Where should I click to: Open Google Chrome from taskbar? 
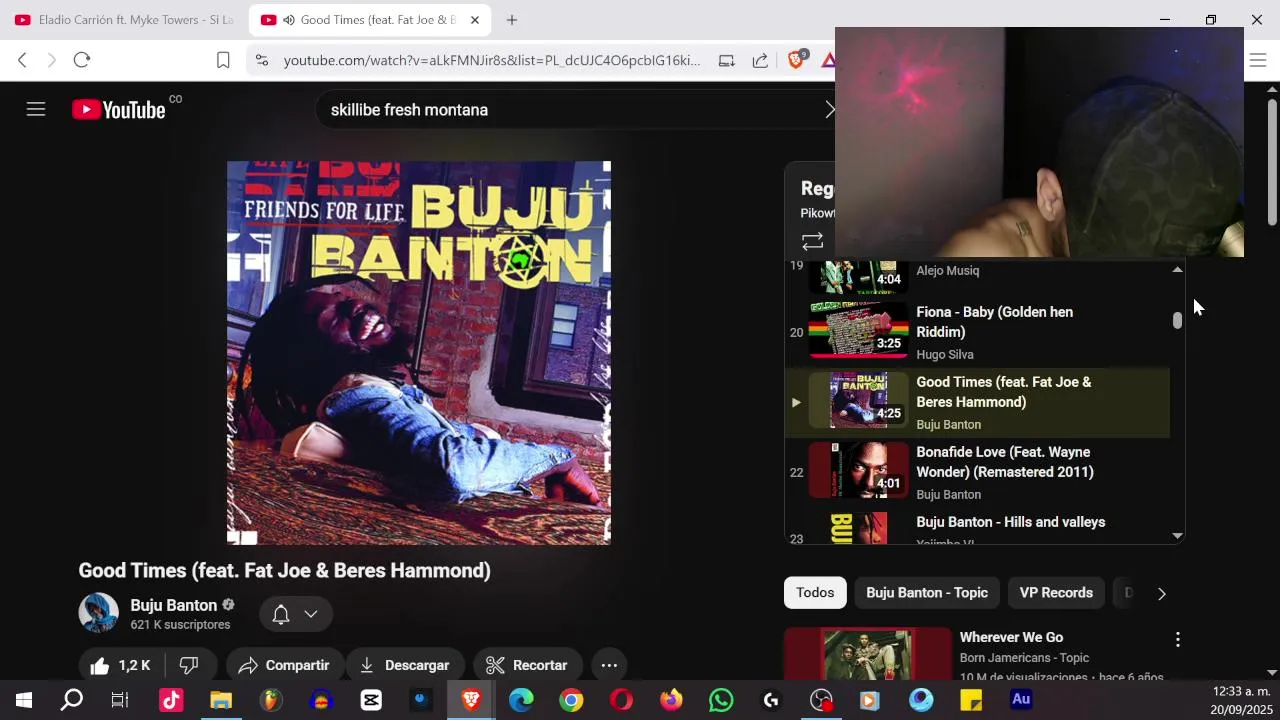[571, 700]
